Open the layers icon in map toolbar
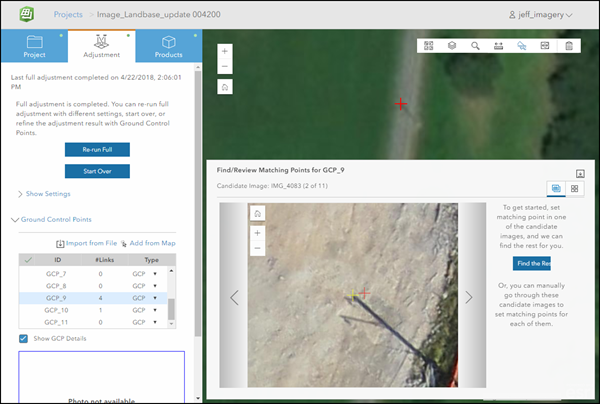600x404 pixels. tap(452, 46)
